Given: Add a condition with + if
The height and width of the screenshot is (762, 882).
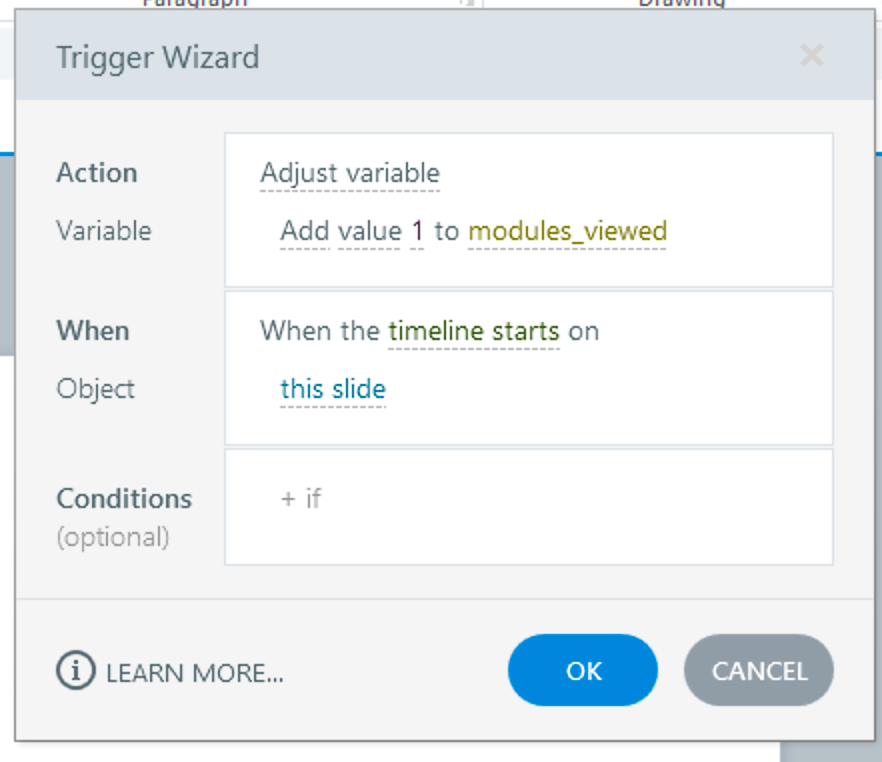Looking at the screenshot, I should [301, 498].
